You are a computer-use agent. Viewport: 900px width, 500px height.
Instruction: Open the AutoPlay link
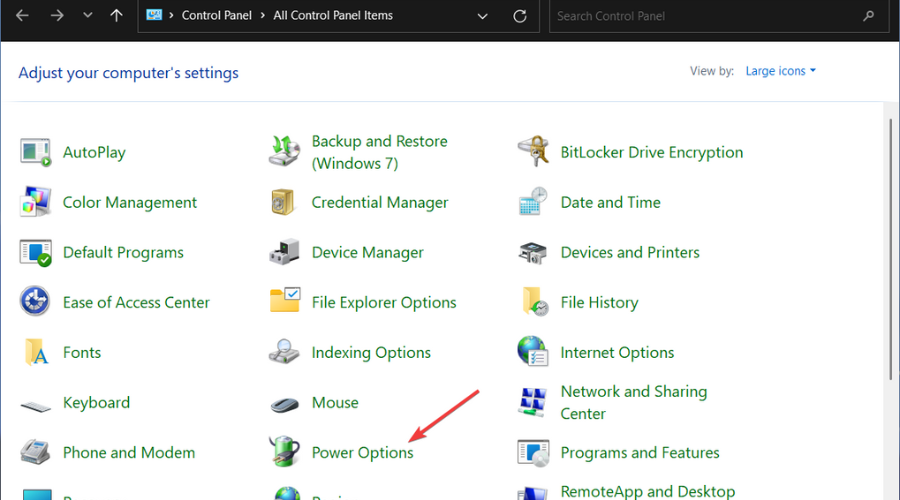pos(94,152)
